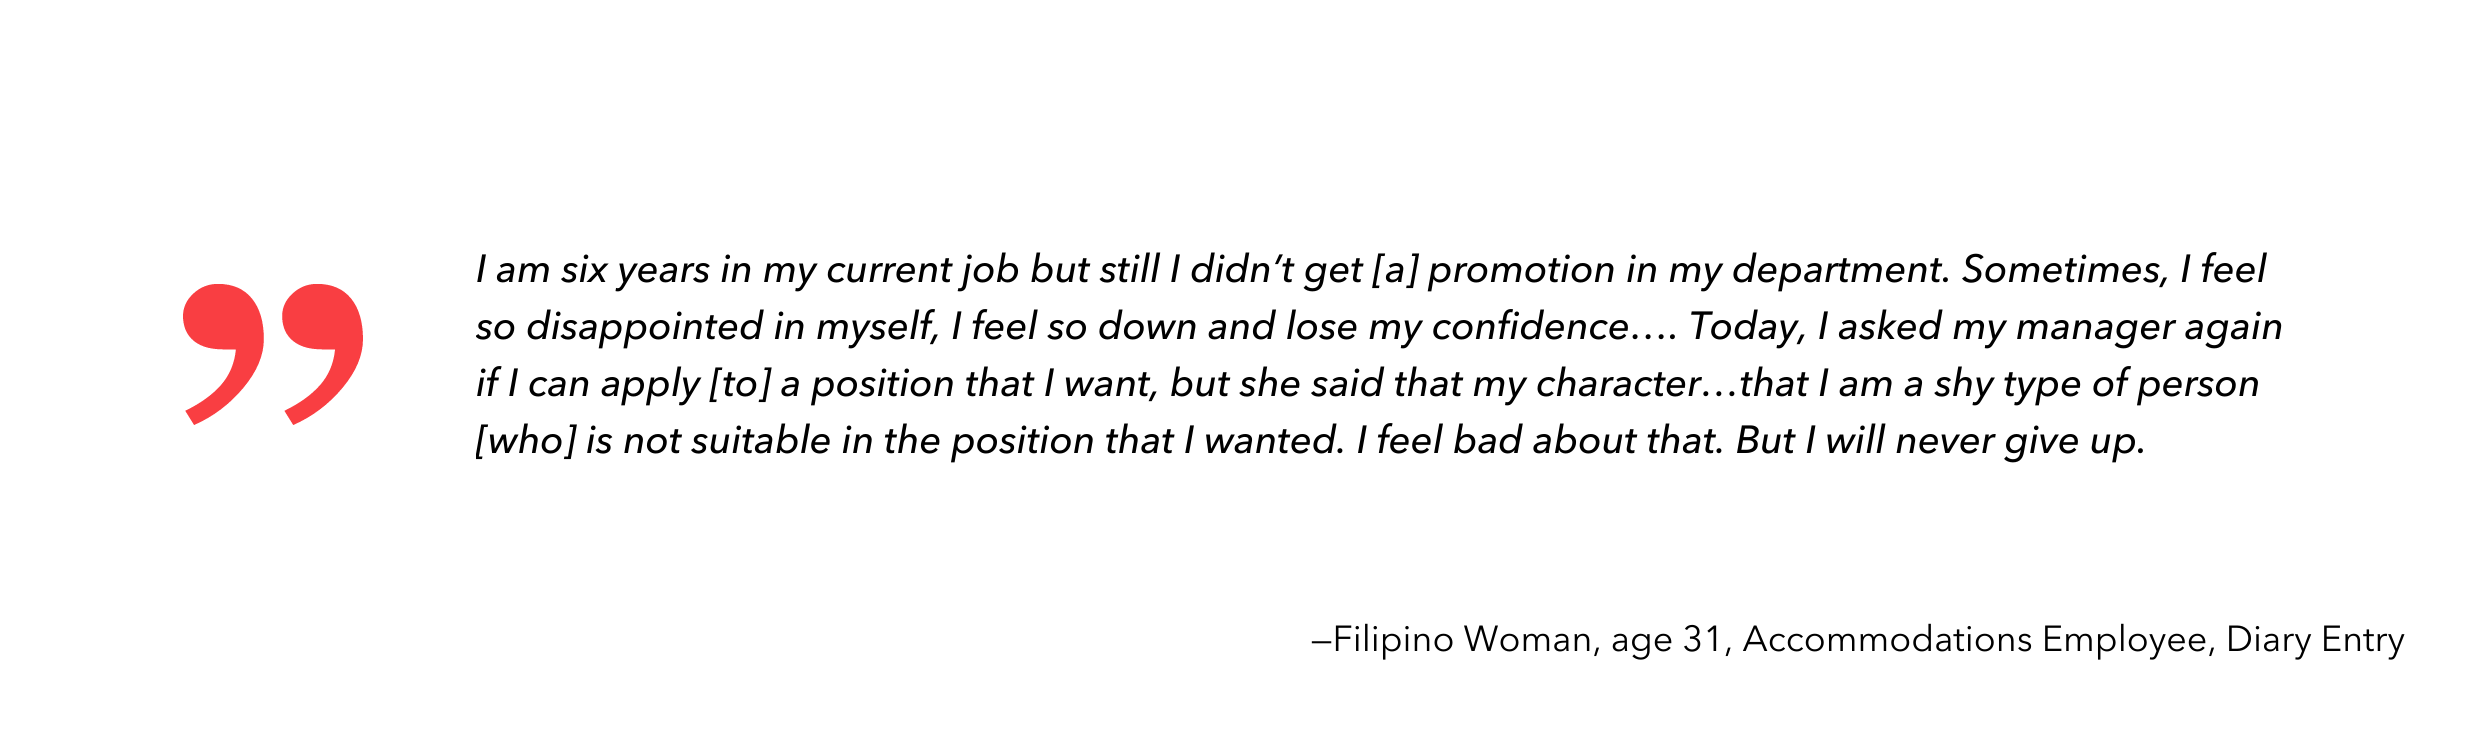The image size is (2478, 750).
Task: Click the bracketed word '[who]' in the last line
Action: [x=525, y=441]
